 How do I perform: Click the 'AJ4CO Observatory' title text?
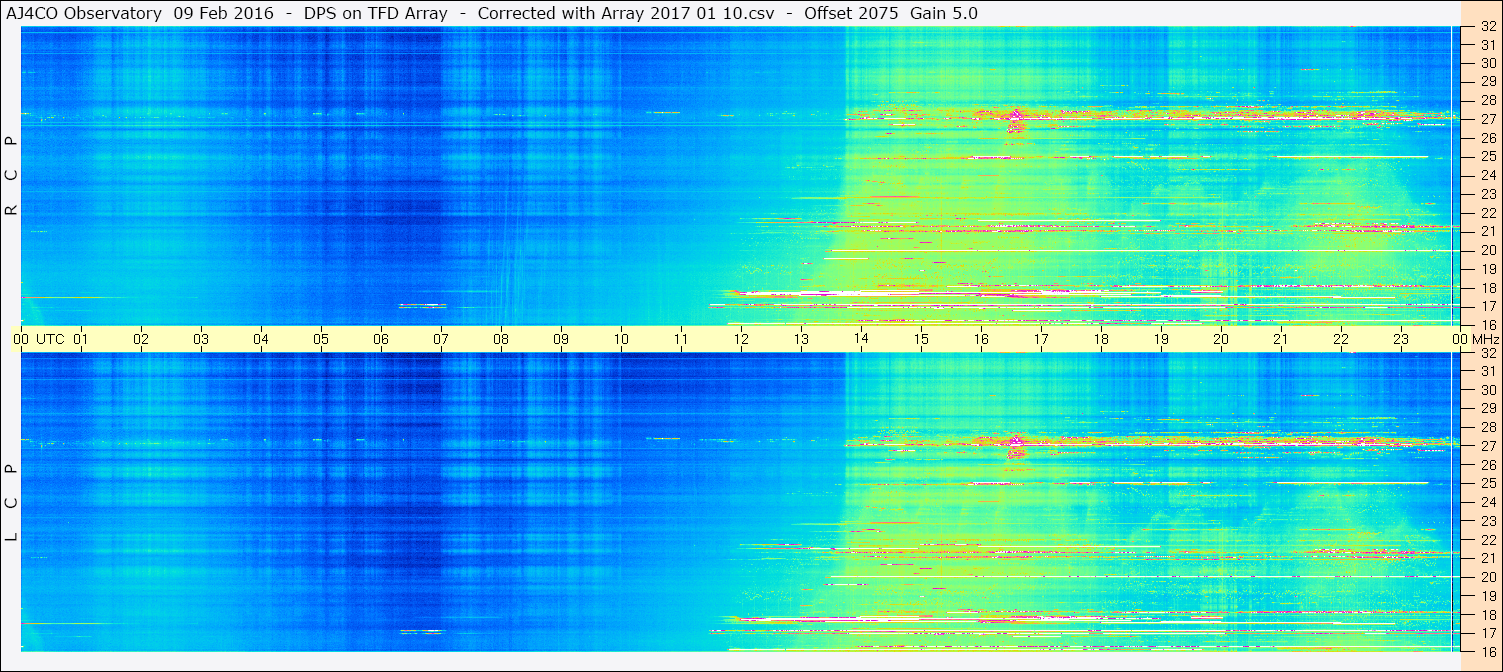(85, 13)
